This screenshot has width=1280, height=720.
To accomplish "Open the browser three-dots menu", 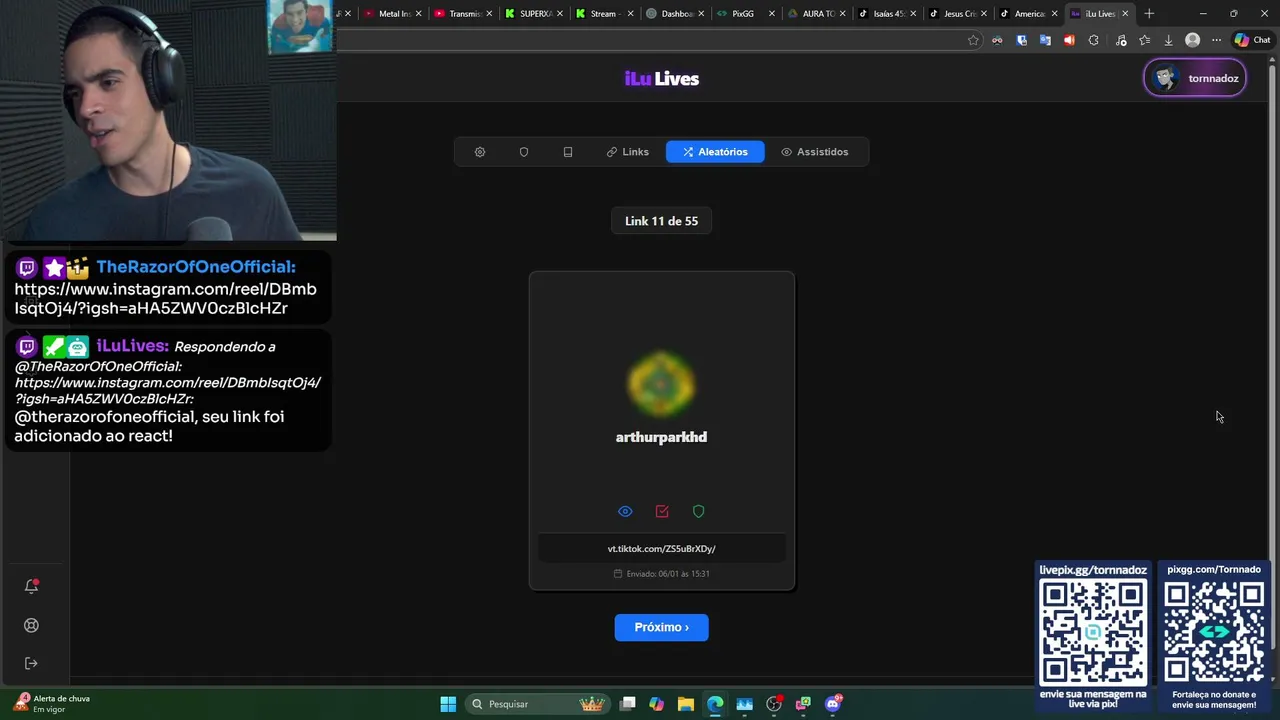I will pyautogui.click(x=1216, y=40).
